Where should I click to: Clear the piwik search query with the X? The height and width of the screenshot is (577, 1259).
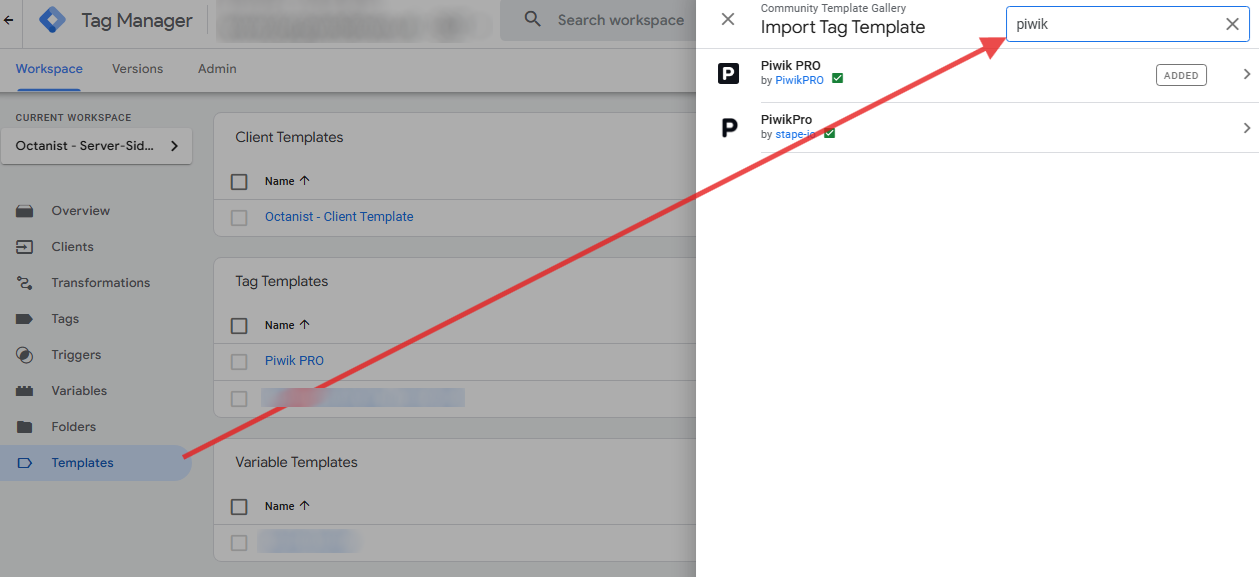point(1232,23)
